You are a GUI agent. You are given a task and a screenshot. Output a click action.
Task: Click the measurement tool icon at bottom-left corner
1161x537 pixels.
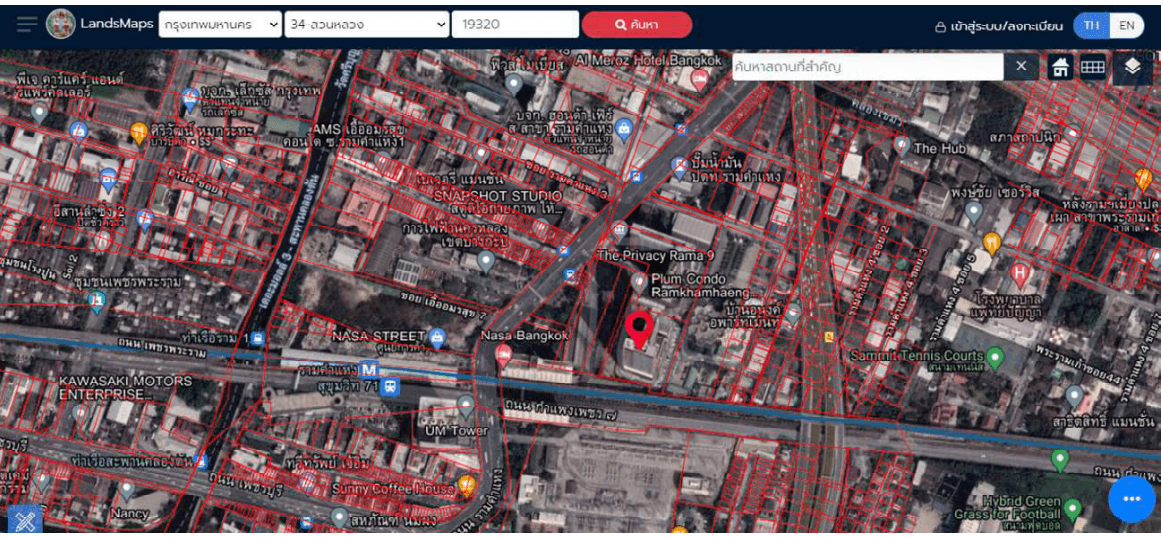(x=24, y=521)
